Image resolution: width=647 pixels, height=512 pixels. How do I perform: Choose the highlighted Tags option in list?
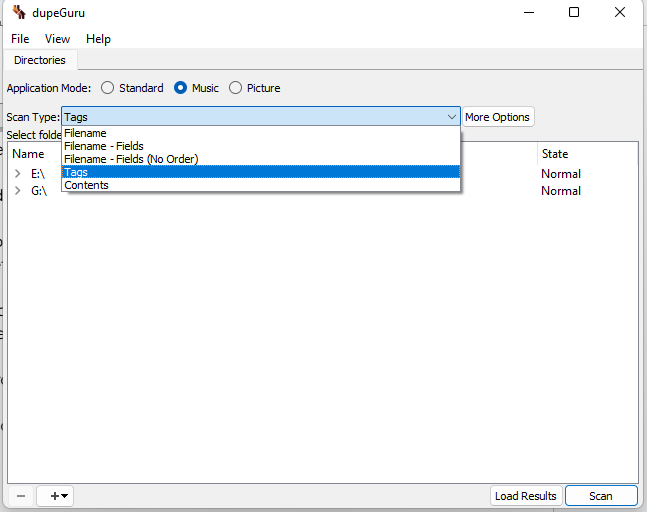261,172
